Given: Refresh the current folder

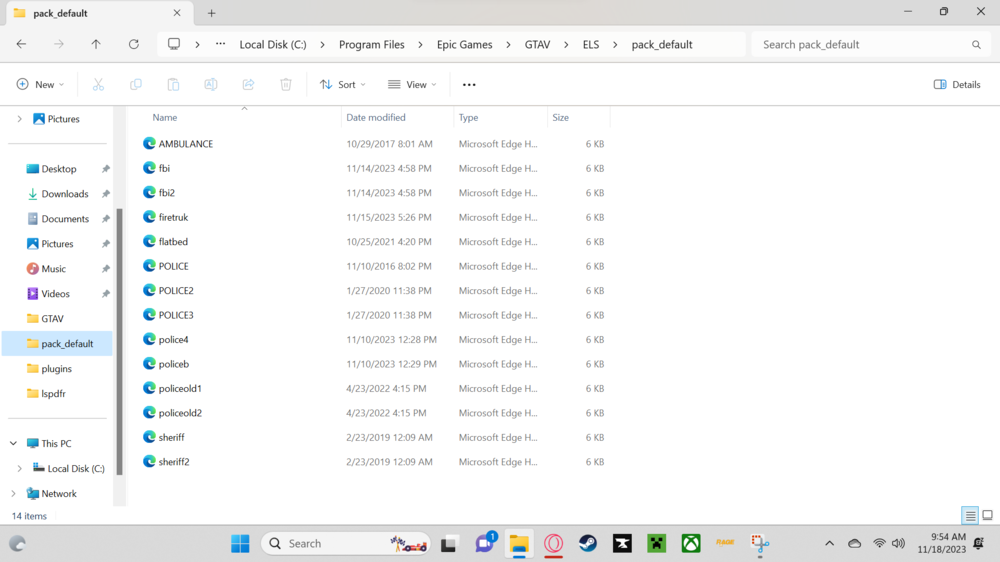Looking at the screenshot, I should click(133, 44).
